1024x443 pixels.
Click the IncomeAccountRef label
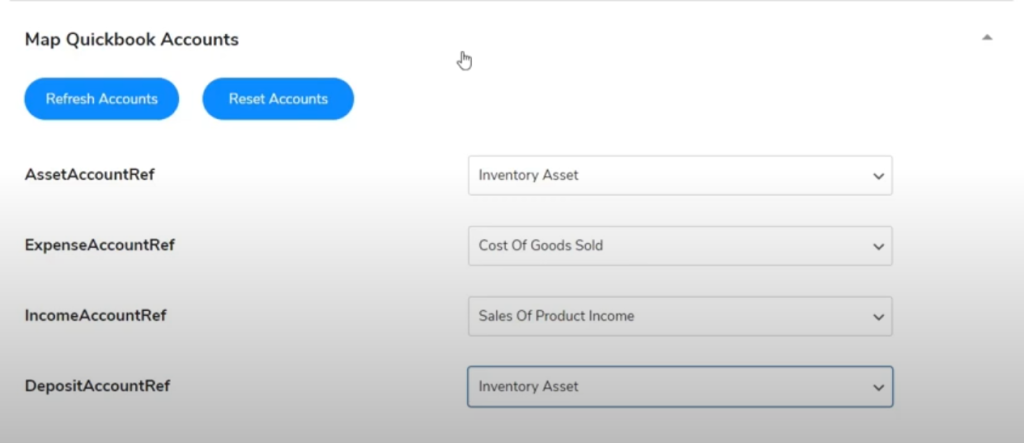coord(96,315)
